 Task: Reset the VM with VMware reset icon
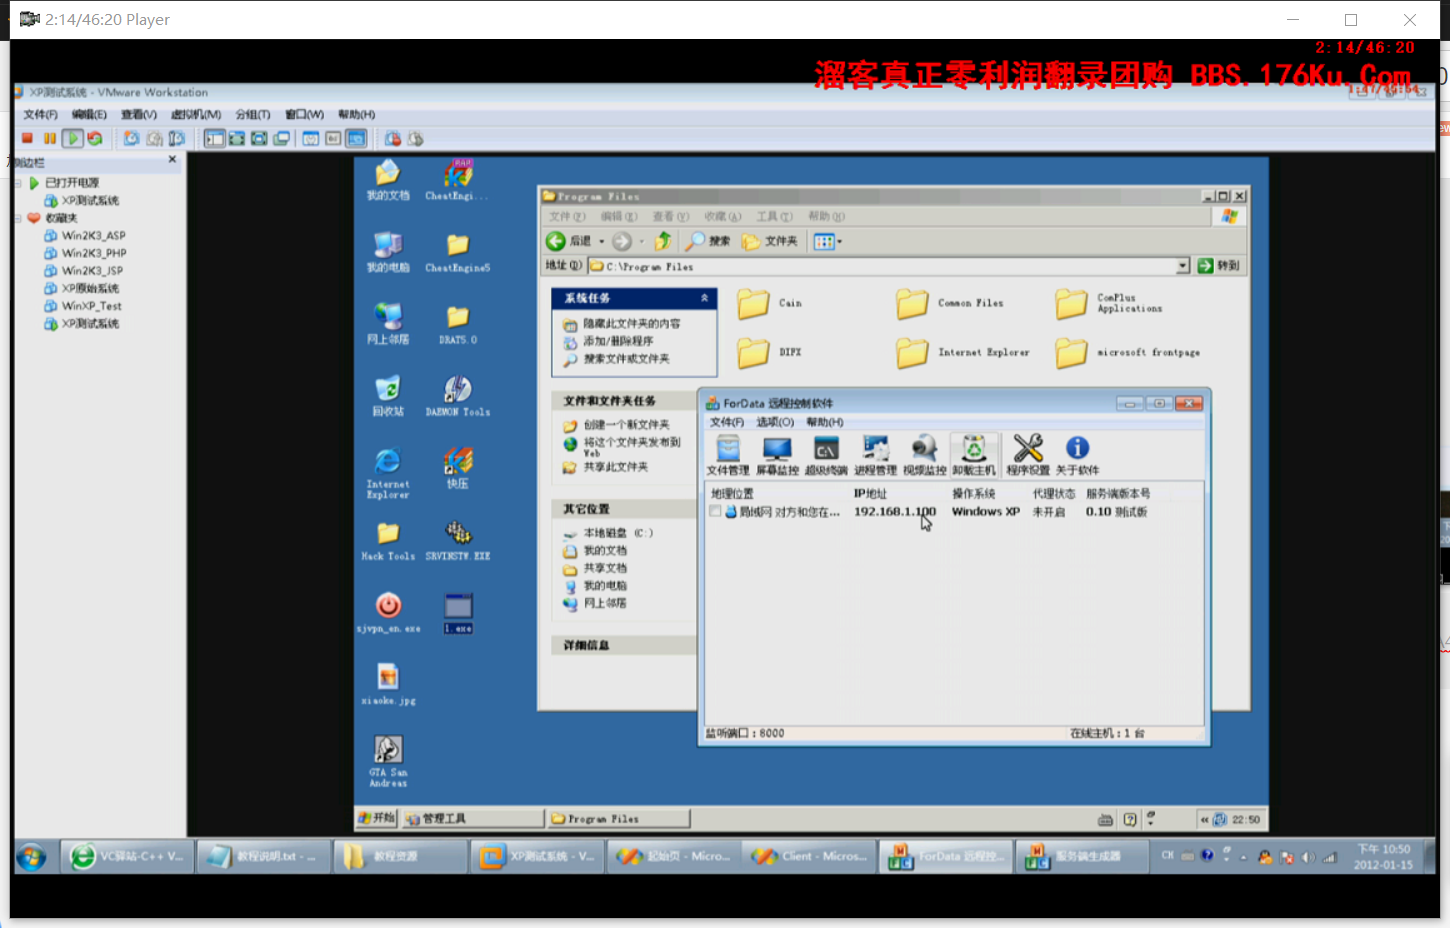(x=95, y=138)
